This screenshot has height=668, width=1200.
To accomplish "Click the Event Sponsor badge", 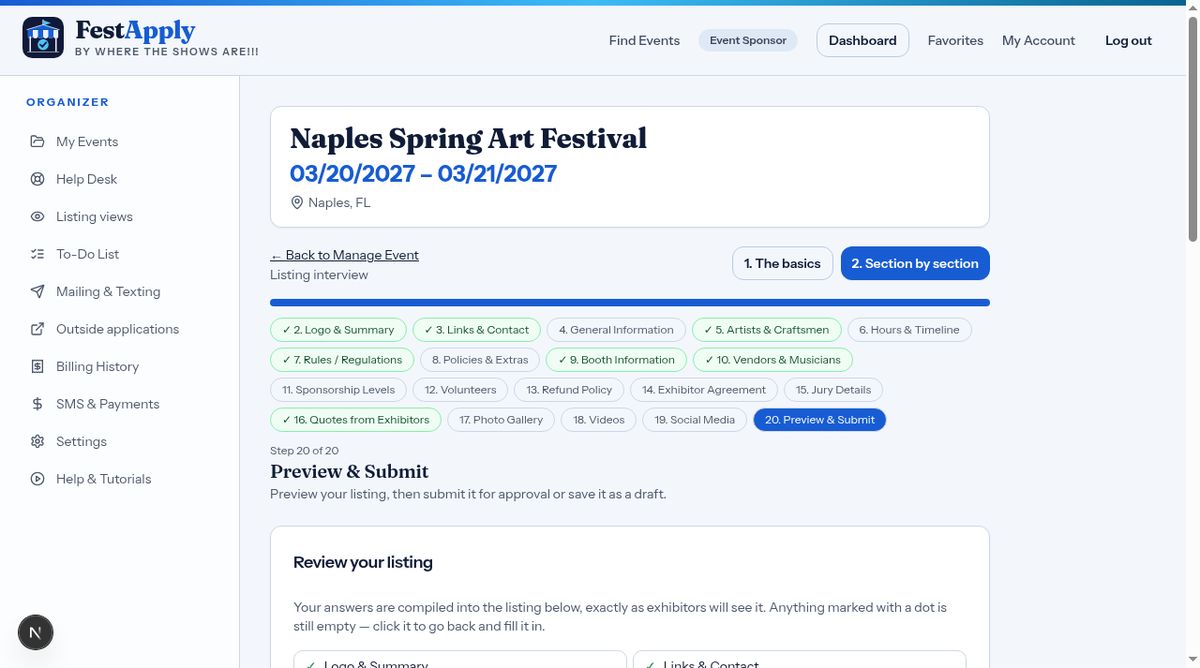I will (748, 40).
